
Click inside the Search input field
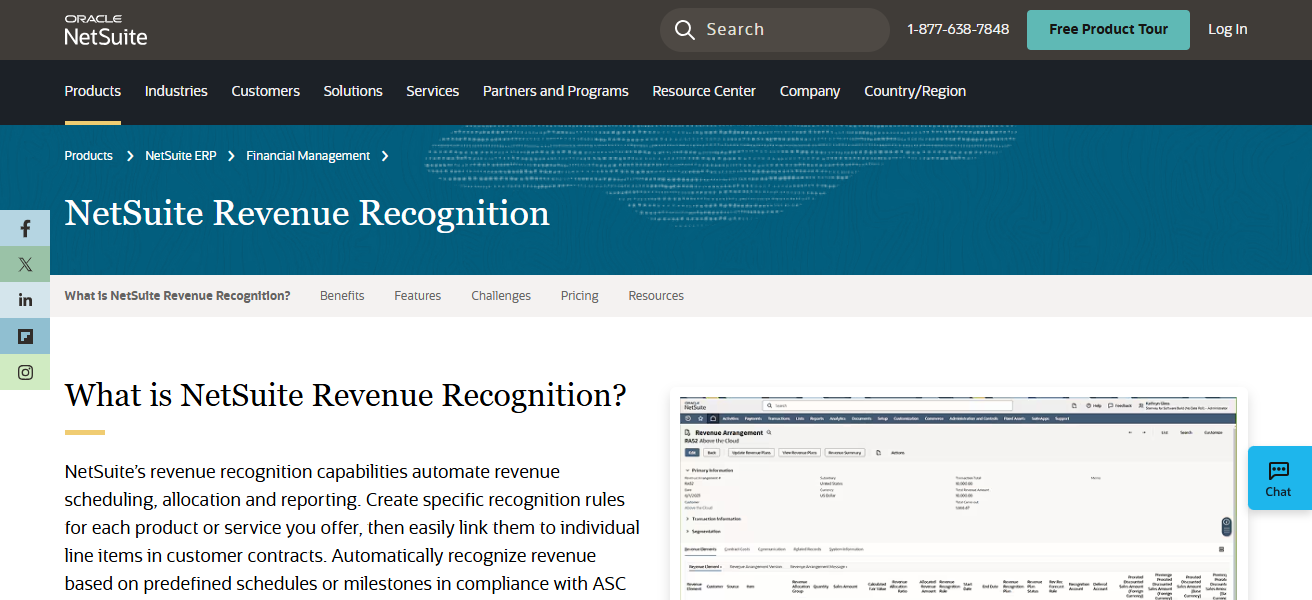pos(780,29)
